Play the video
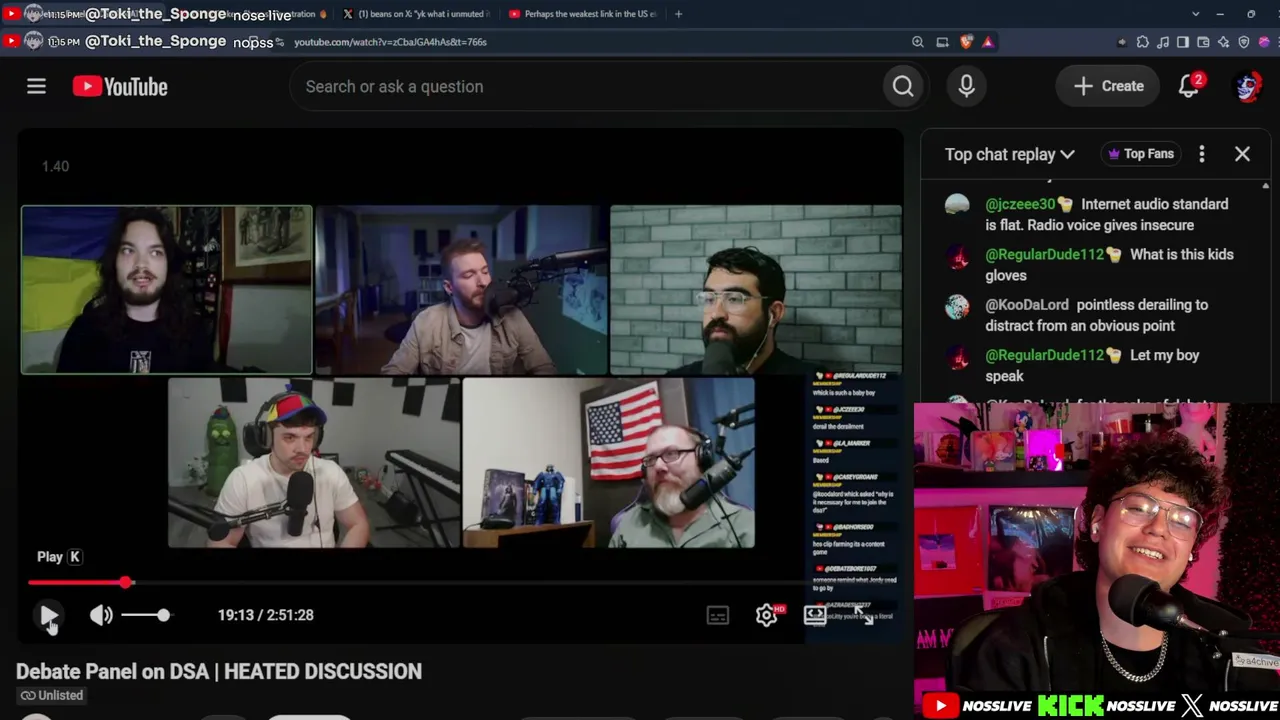 48,615
